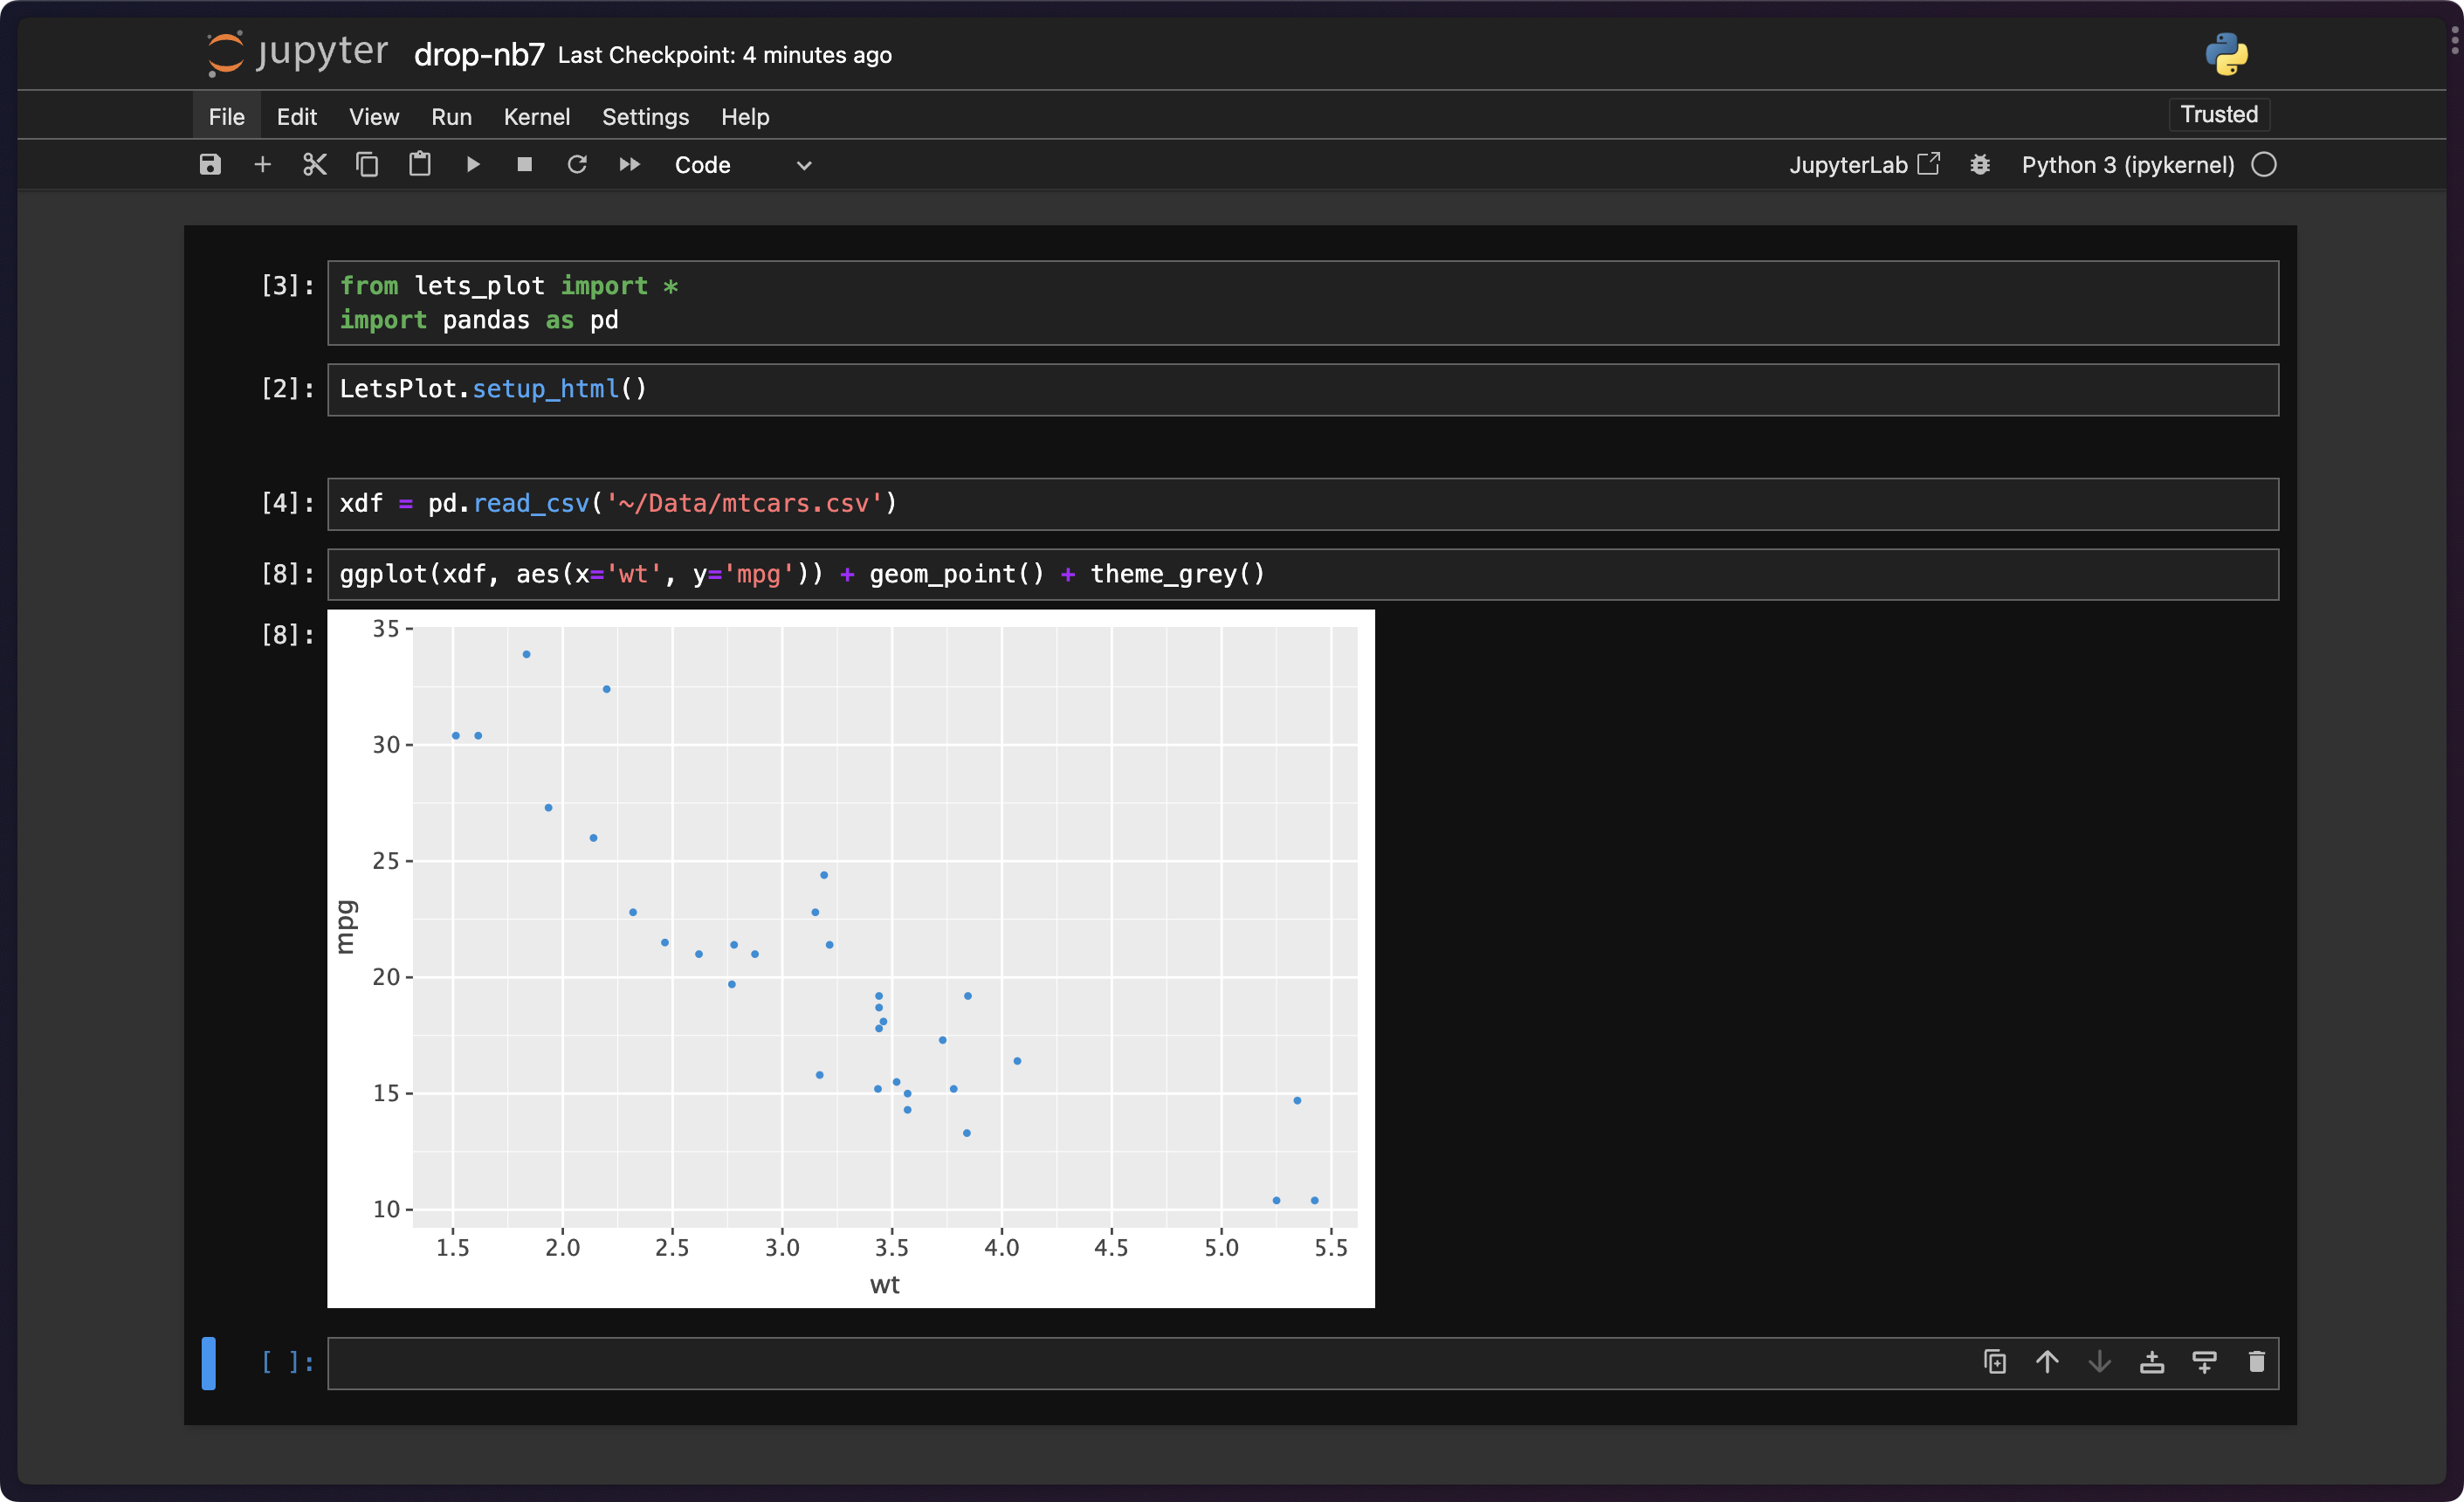The image size is (2464, 1502).
Task: Paste cell using the clipboard icon
Action: [x=420, y=165]
